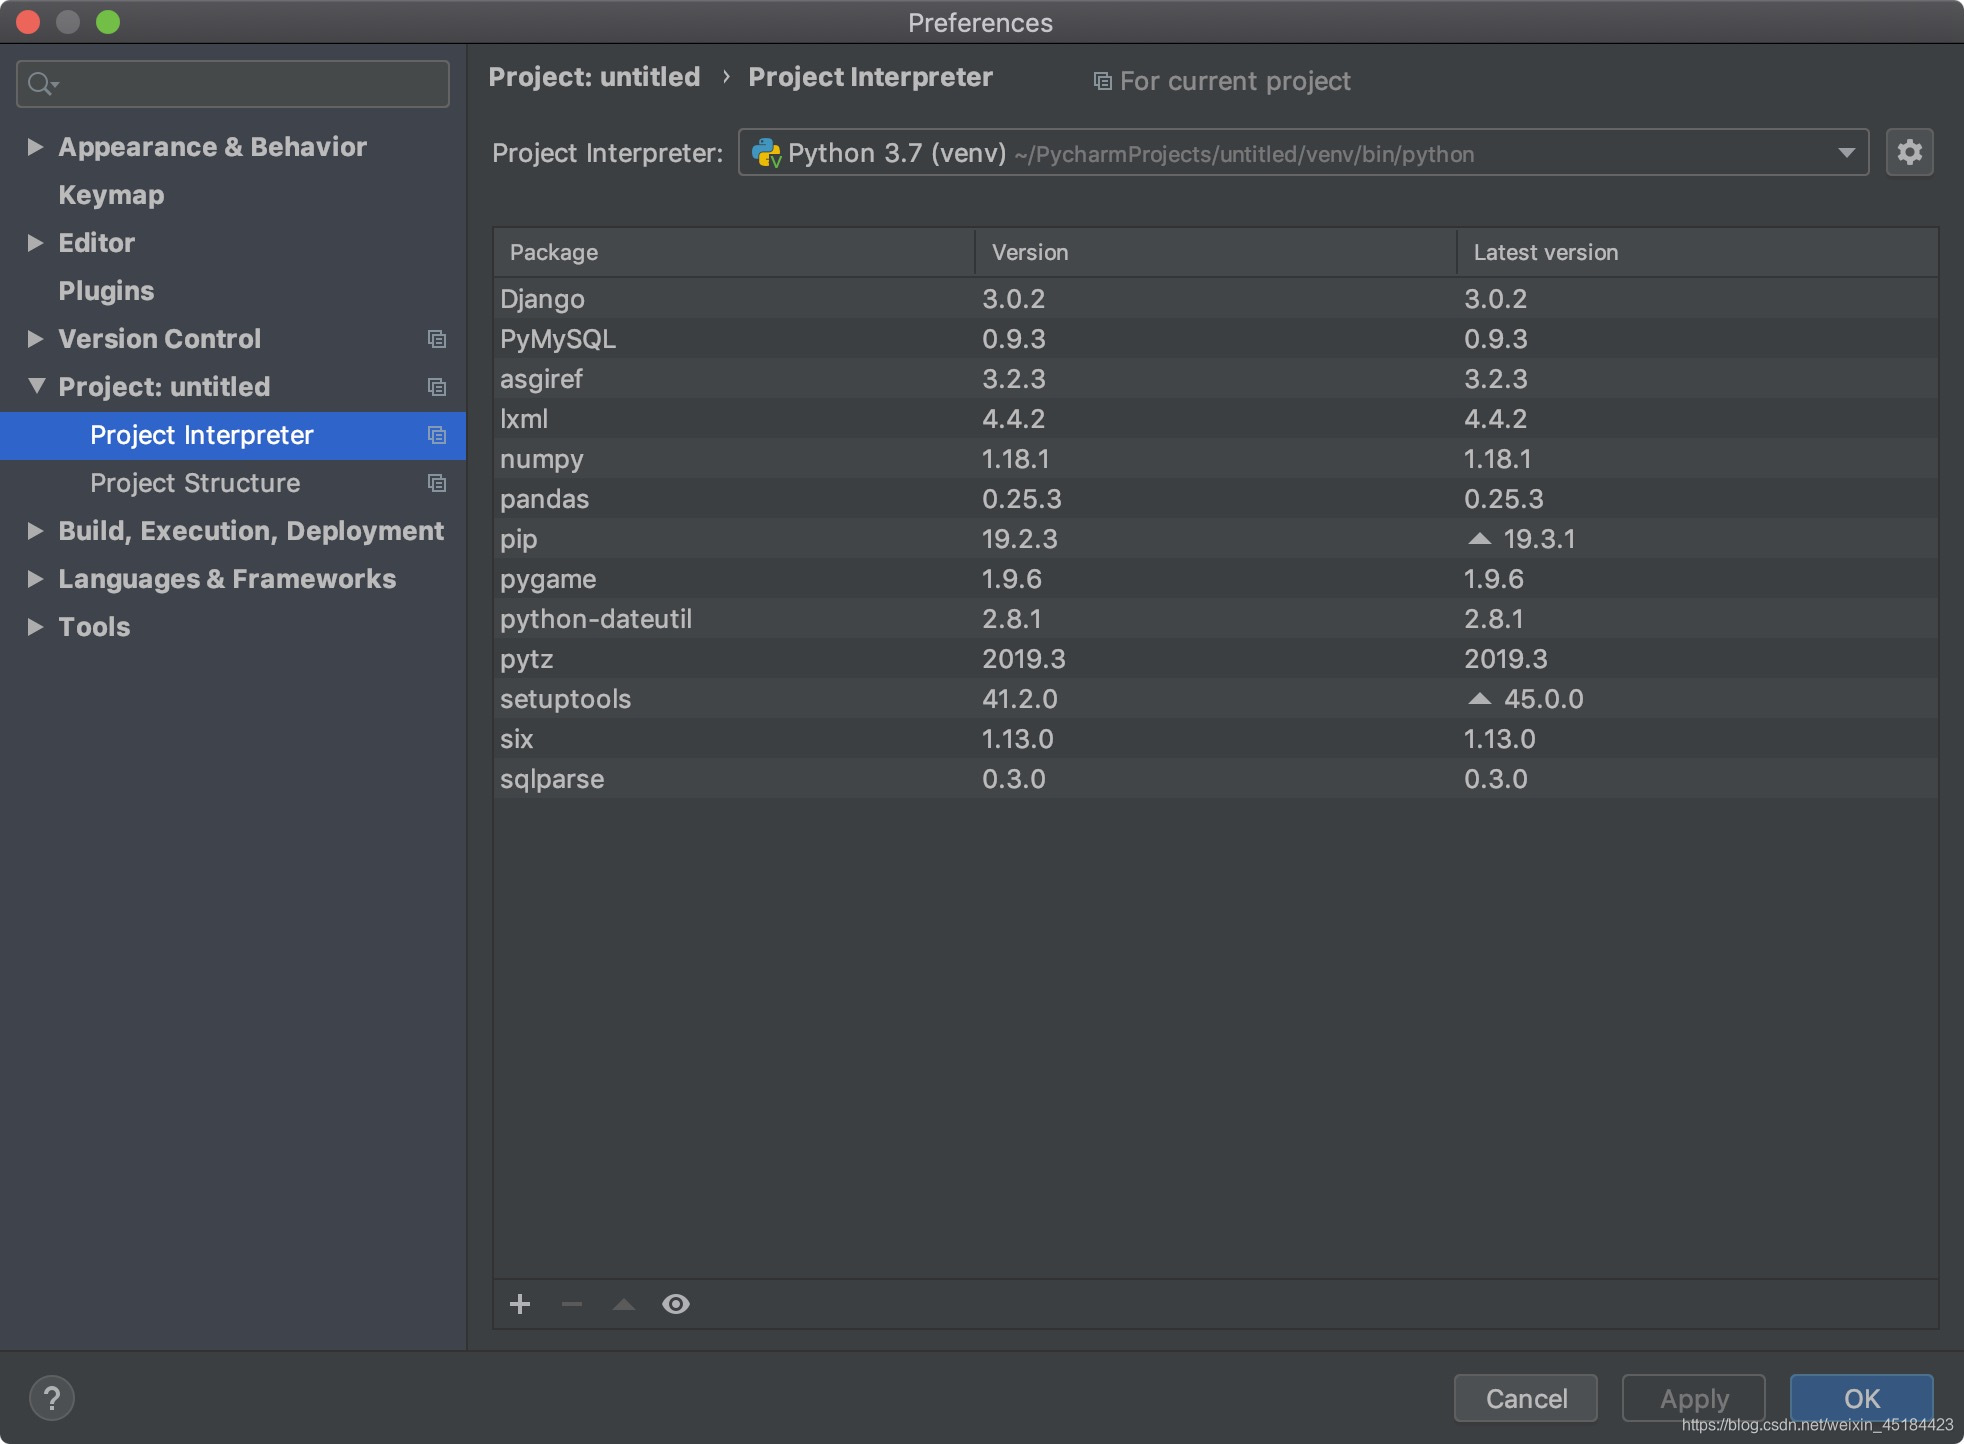Click the upgrade arrow beside setuptools 45.0.0
1964x1444 pixels.
(x=1480, y=699)
